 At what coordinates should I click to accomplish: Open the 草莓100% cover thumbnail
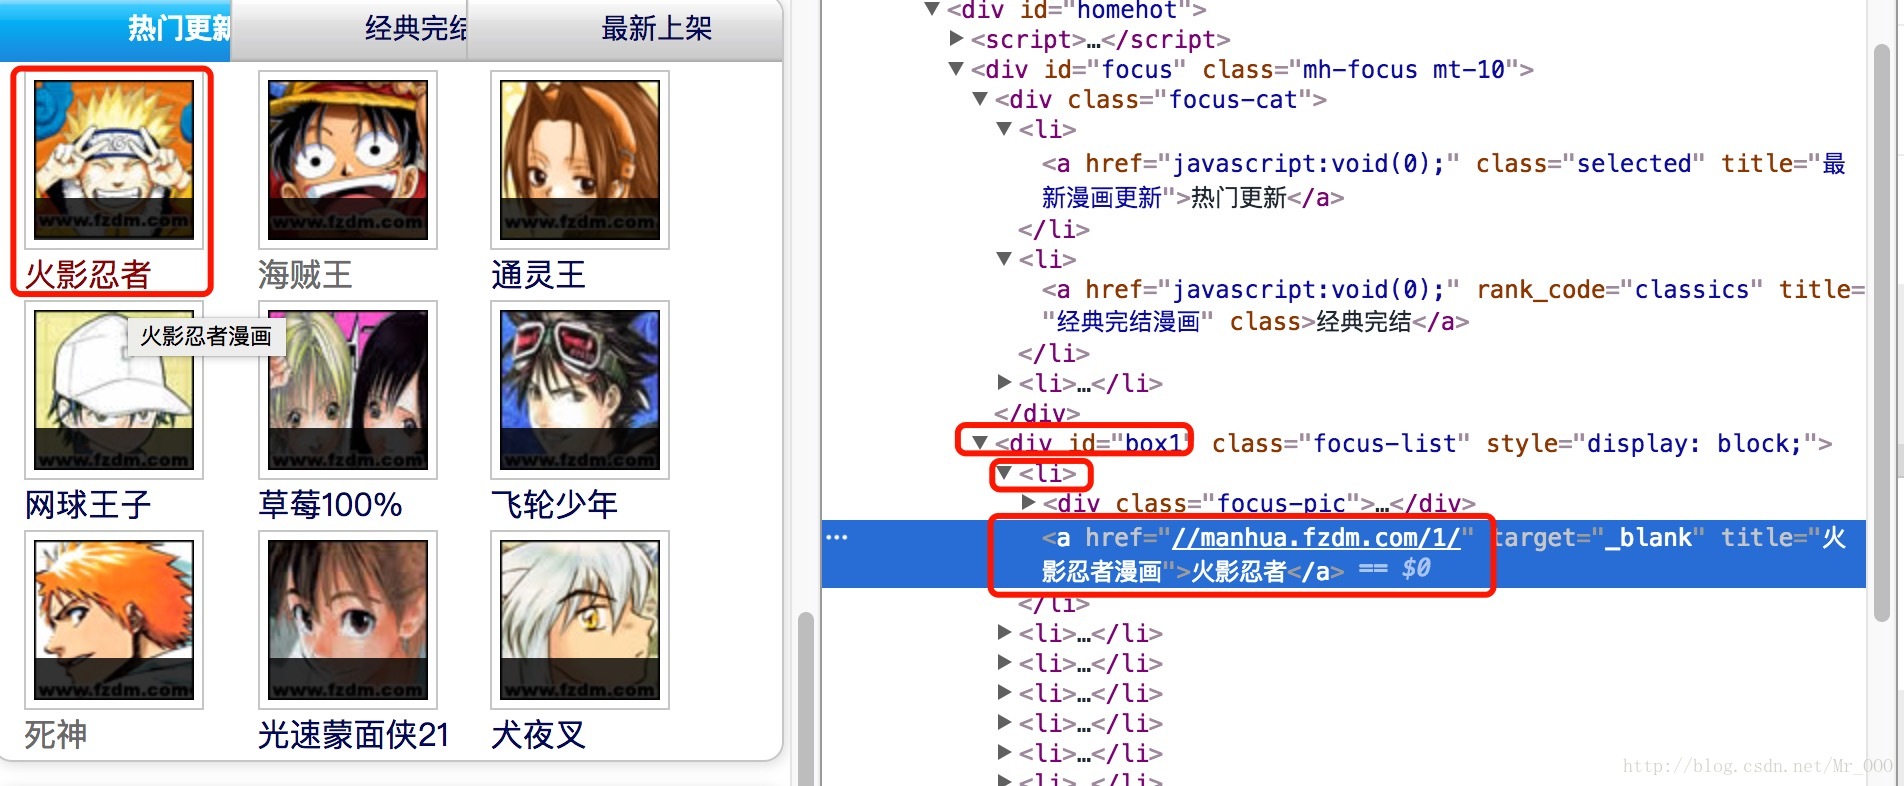[348, 390]
